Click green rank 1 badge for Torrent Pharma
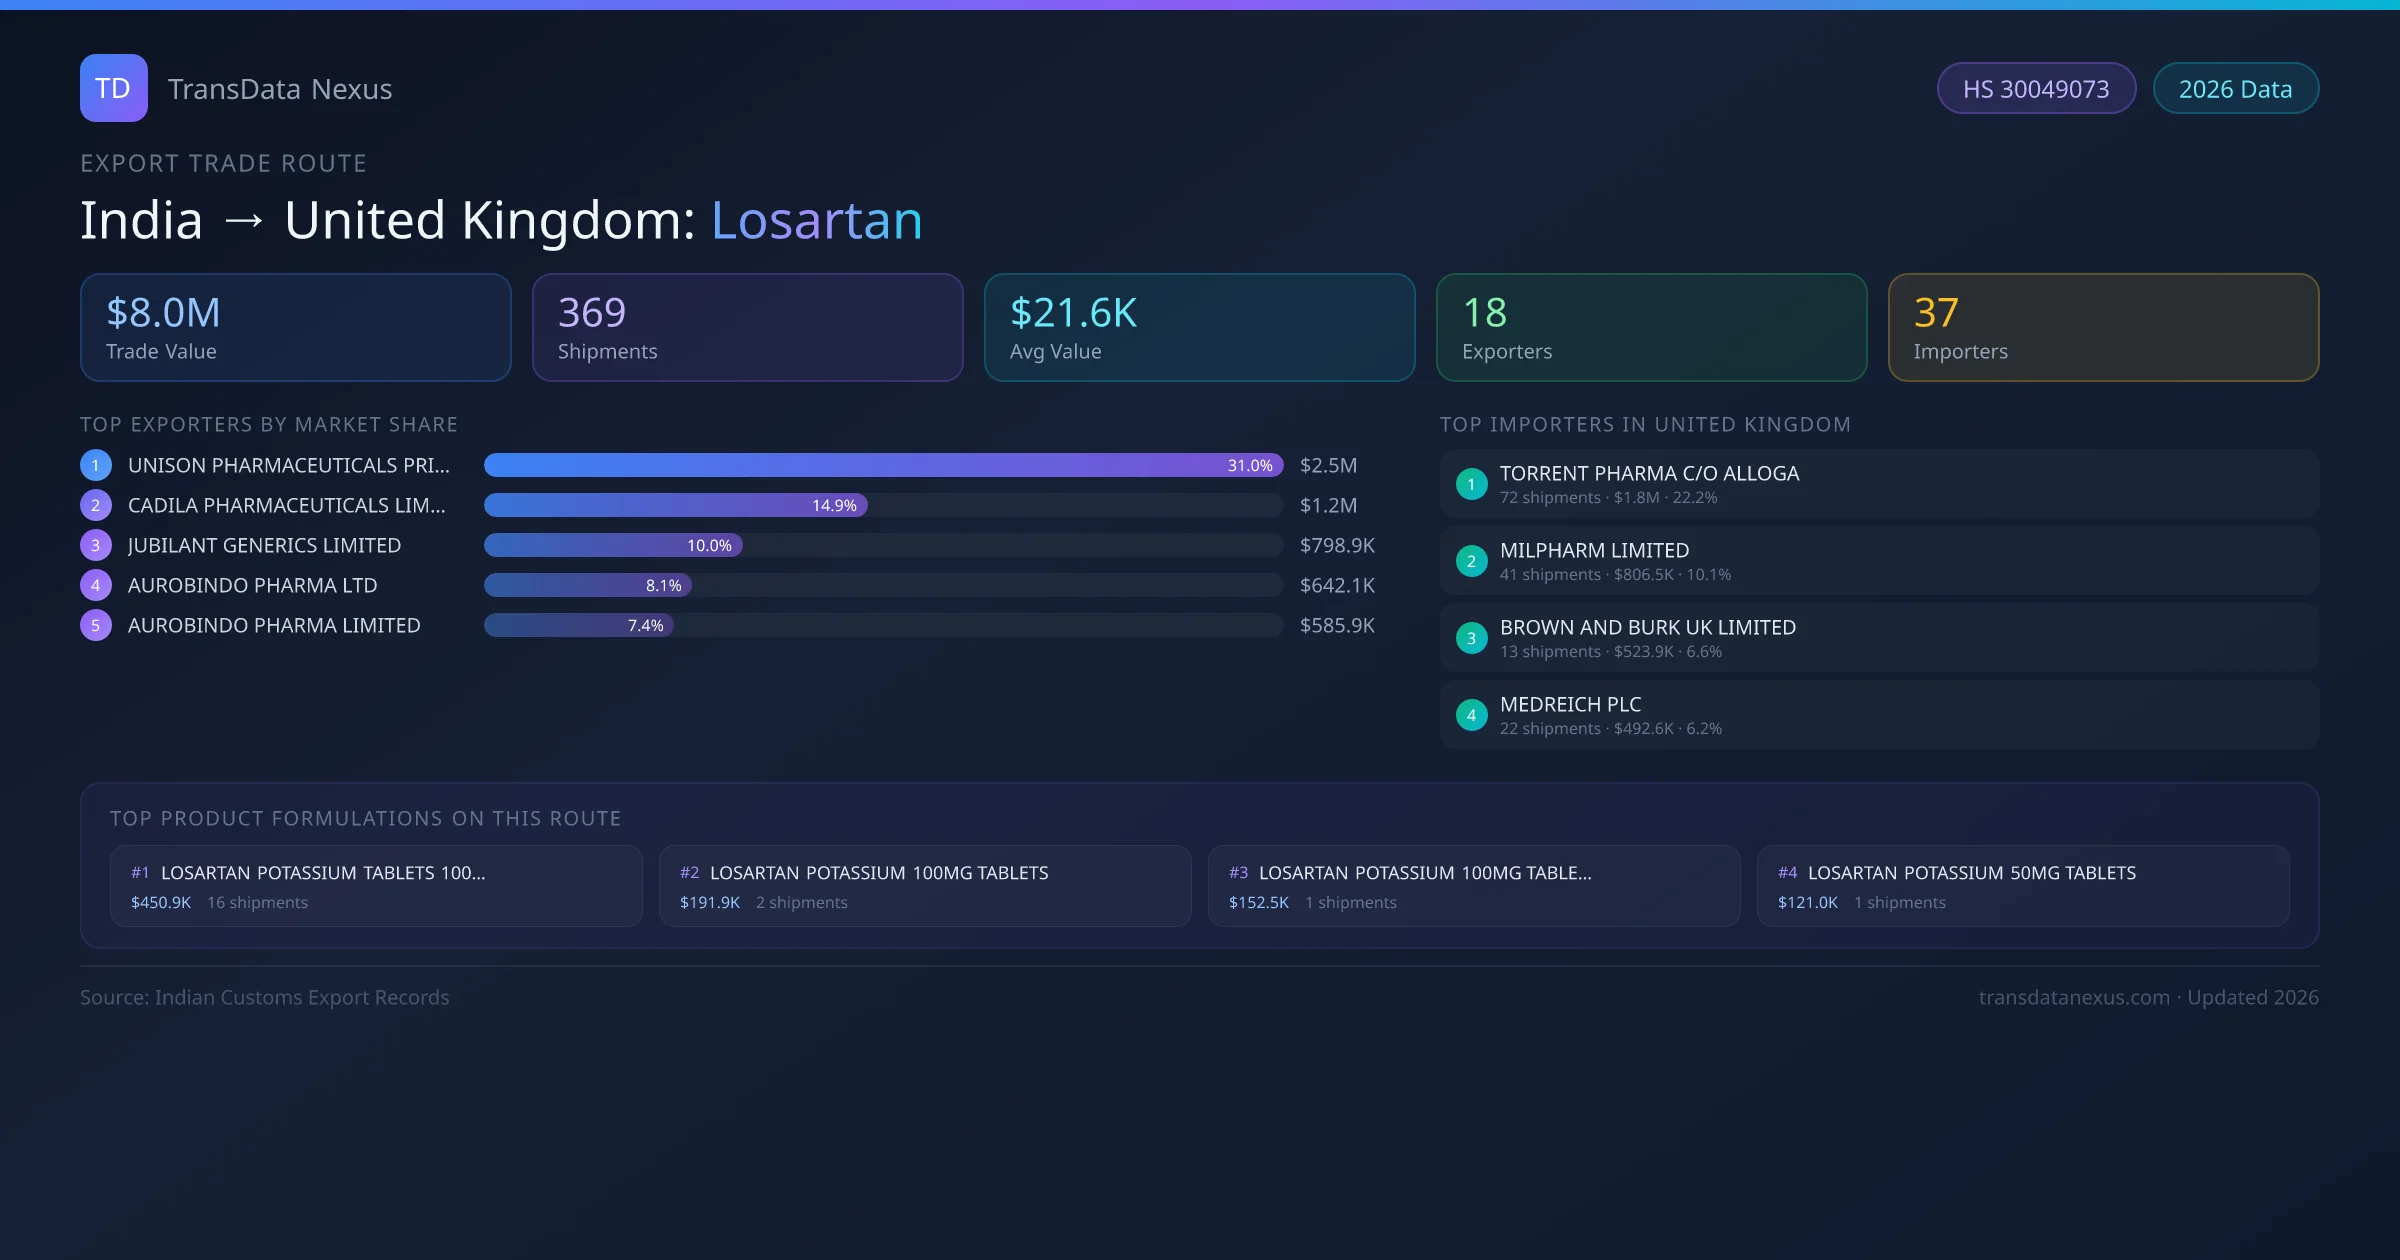The width and height of the screenshot is (2400, 1260). point(1471,484)
